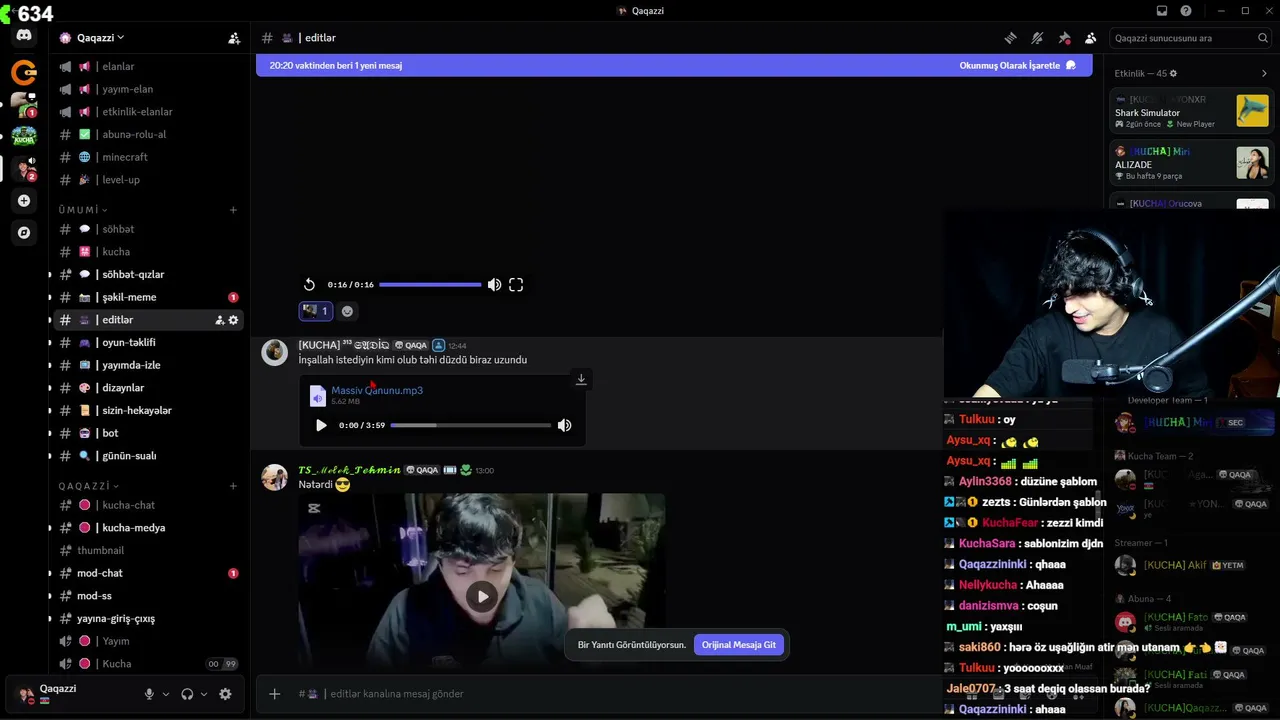Open the green KUCHA server icon
Viewport: 1280px width, 720px height.
pos(24,136)
